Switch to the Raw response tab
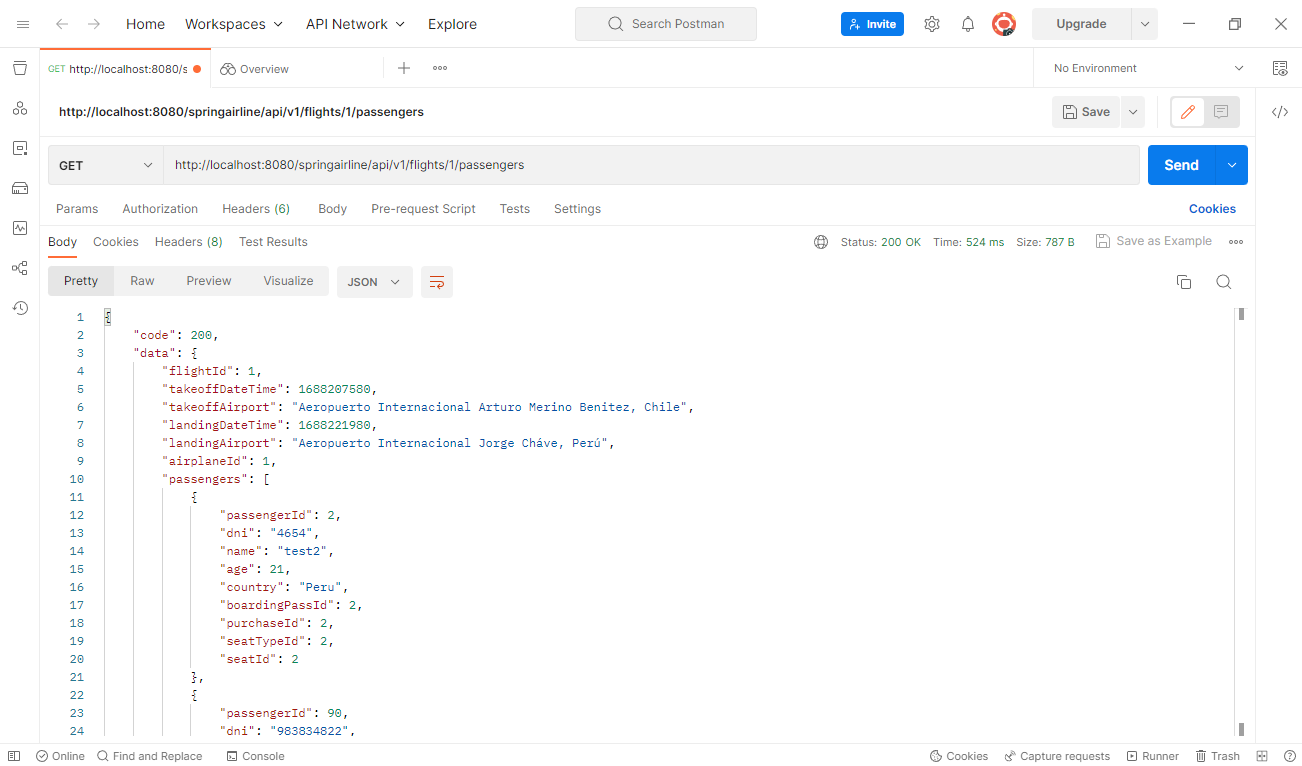The width and height of the screenshot is (1302, 766). (142, 281)
